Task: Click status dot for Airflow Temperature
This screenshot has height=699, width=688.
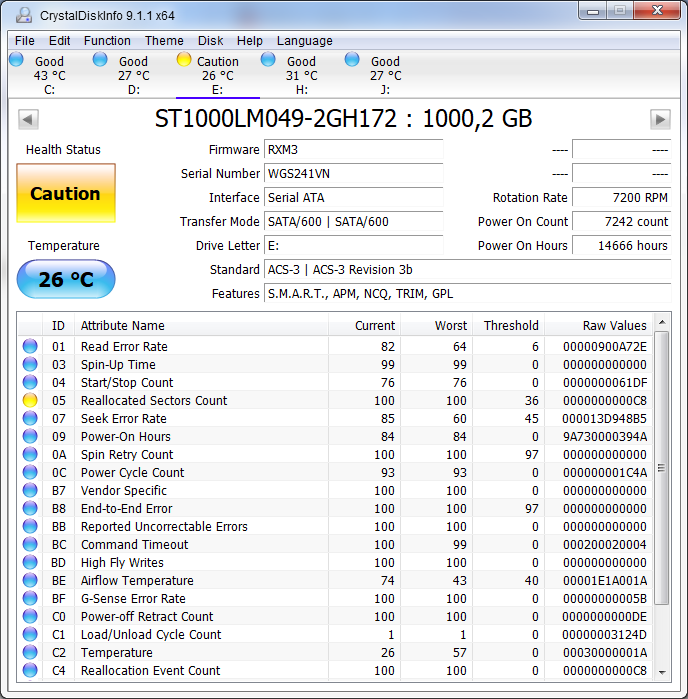Action: pos(30,580)
